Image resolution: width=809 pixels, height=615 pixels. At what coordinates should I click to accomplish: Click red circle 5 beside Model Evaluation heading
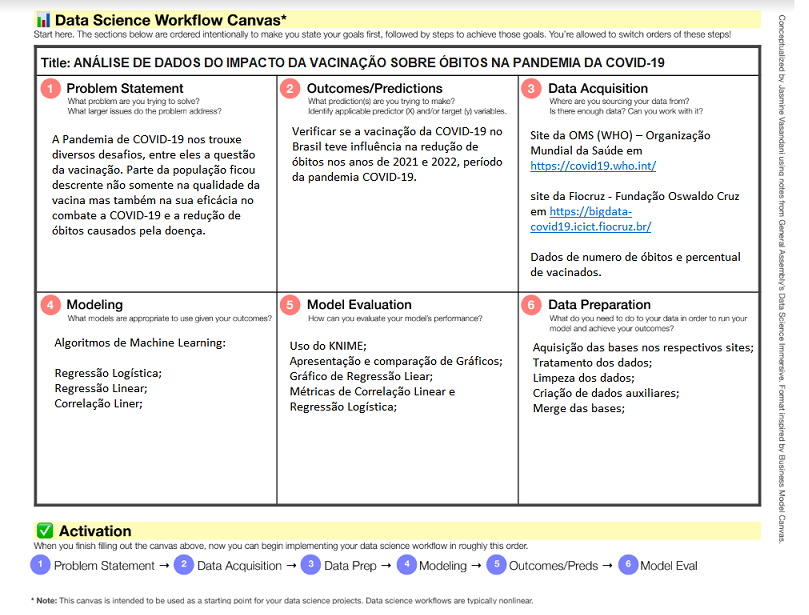pos(290,304)
